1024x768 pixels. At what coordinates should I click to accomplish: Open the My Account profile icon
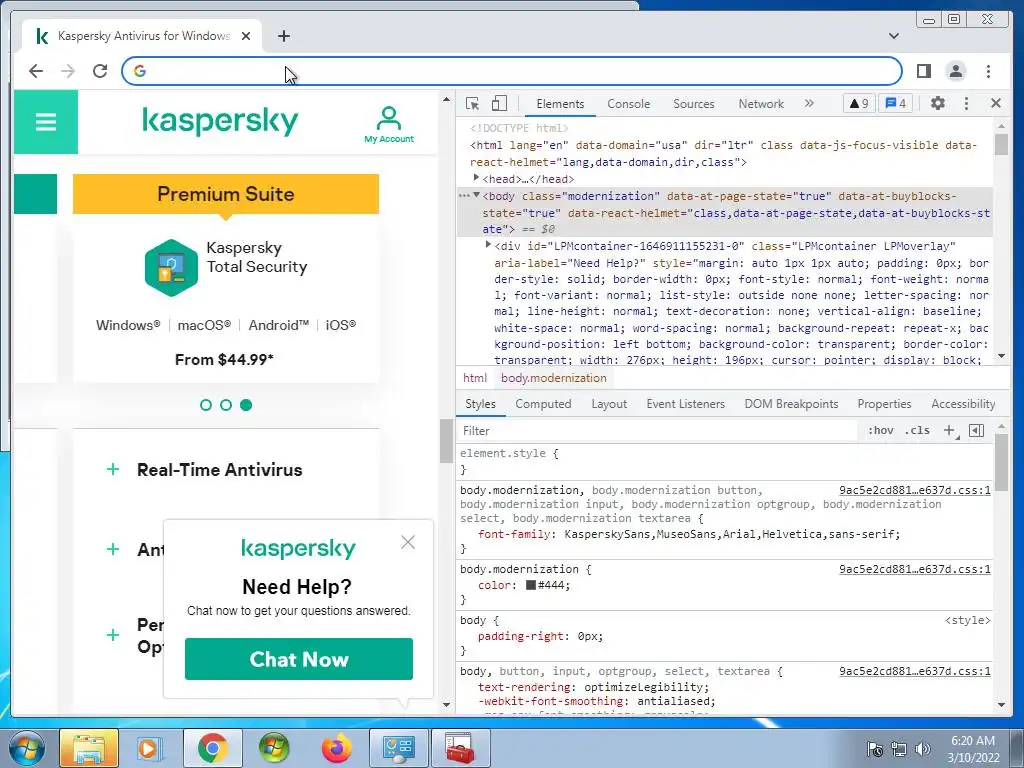[389, 124]
